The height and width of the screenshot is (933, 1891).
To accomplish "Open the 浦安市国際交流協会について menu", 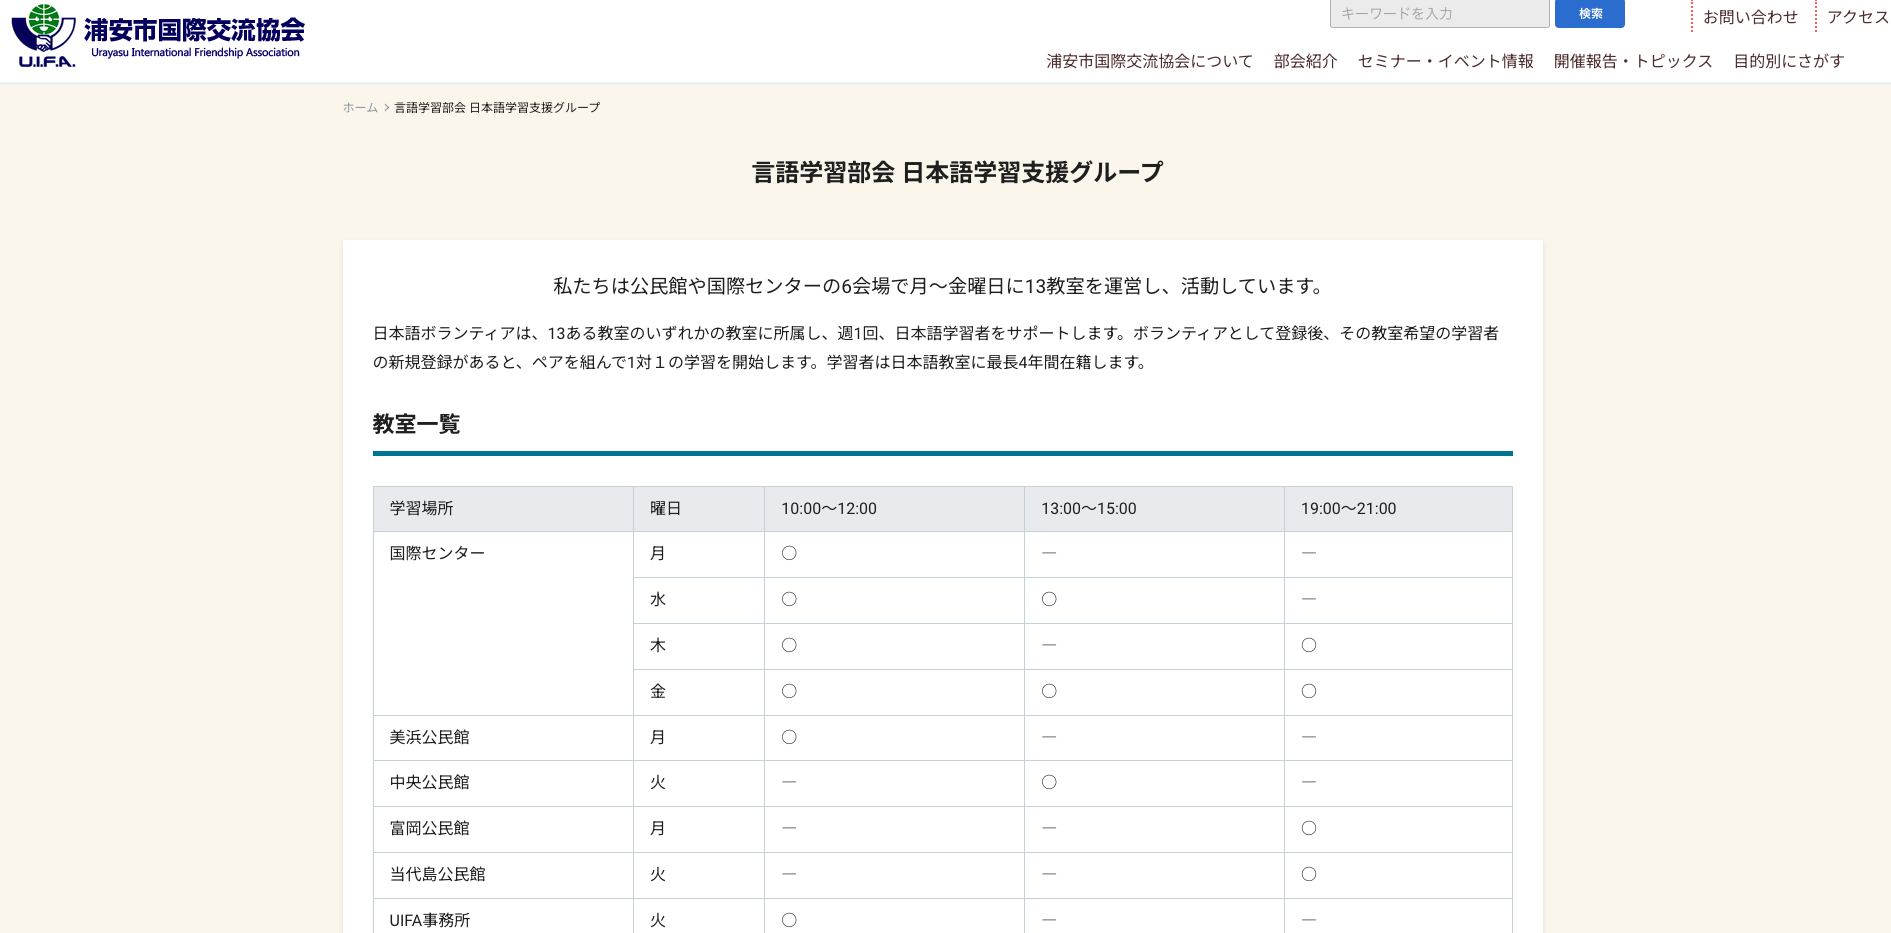I will click(1146, 61).
